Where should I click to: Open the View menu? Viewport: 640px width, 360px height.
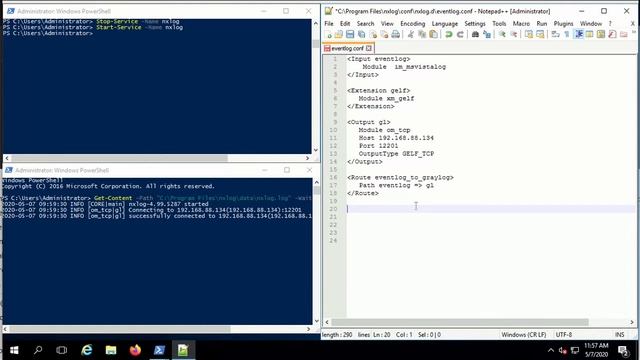point(387,24)
